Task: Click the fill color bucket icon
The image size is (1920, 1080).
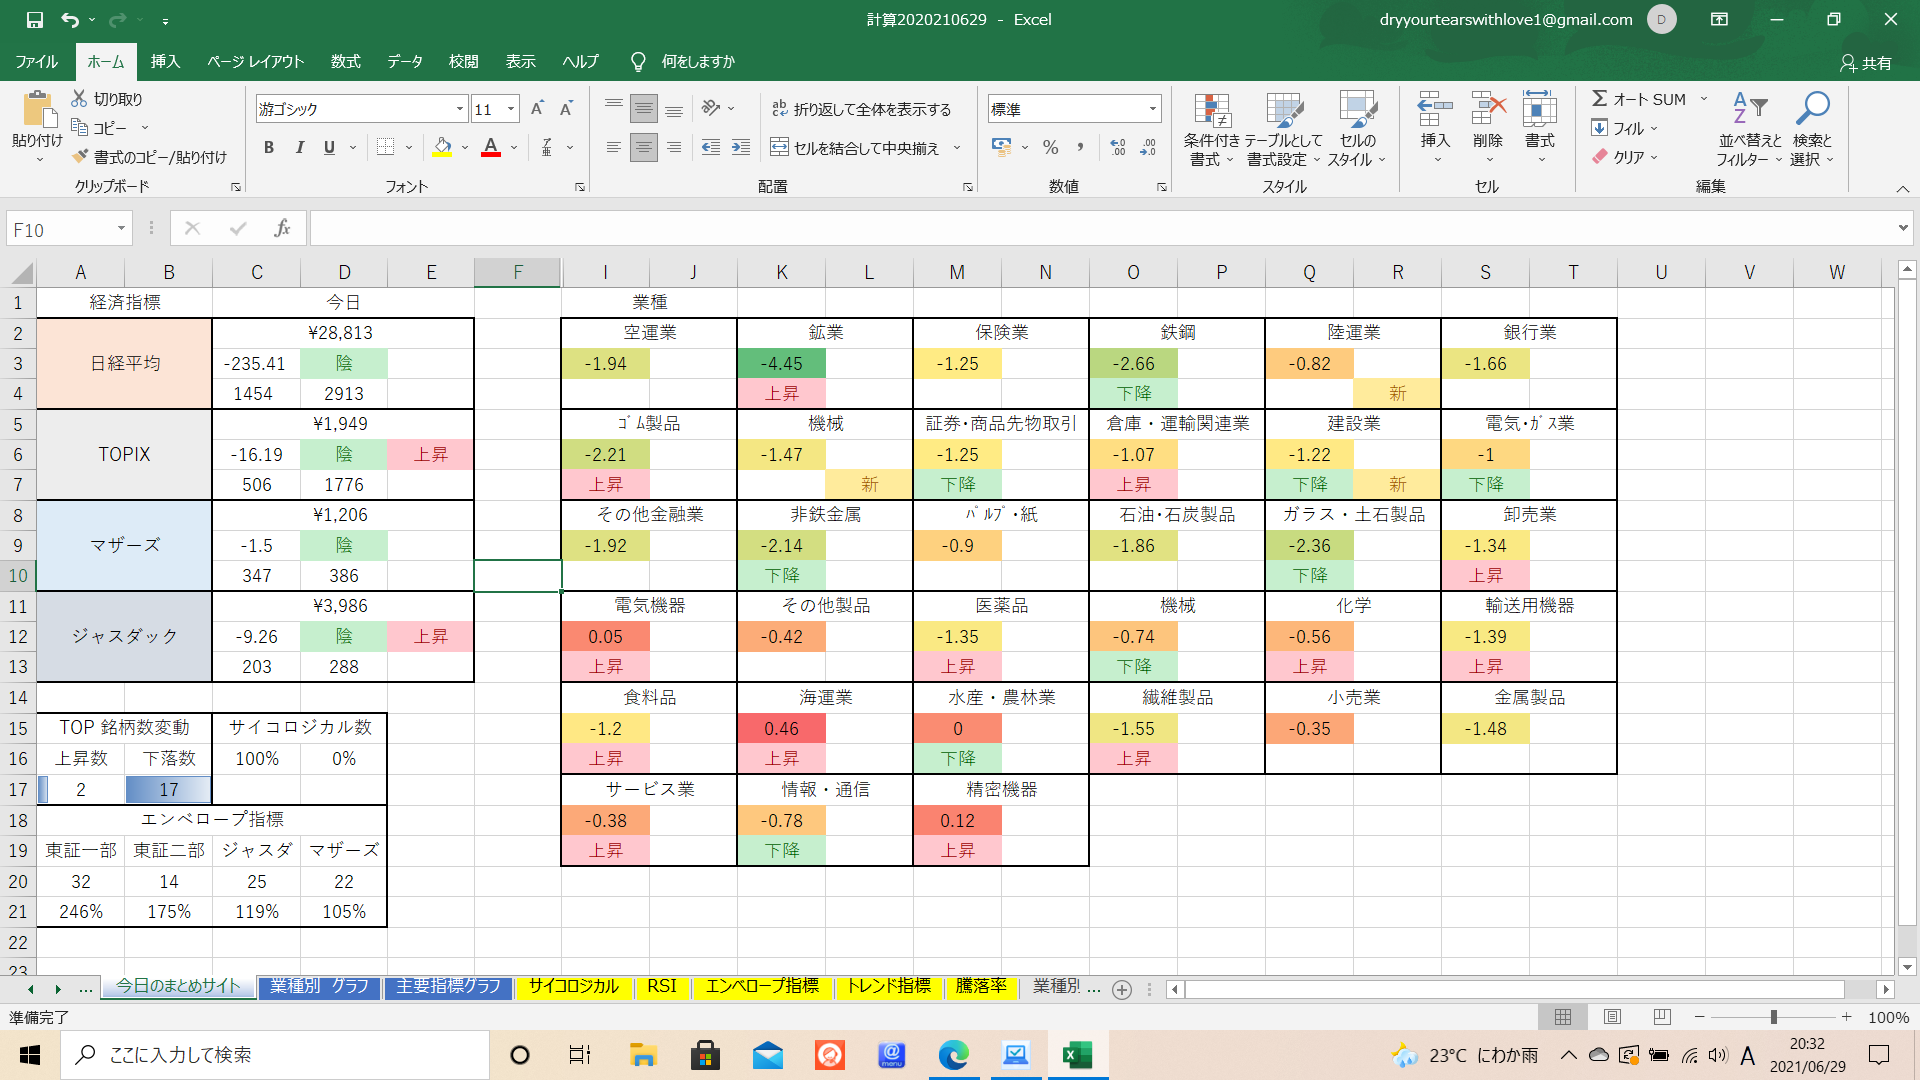Action: (442, 147)
